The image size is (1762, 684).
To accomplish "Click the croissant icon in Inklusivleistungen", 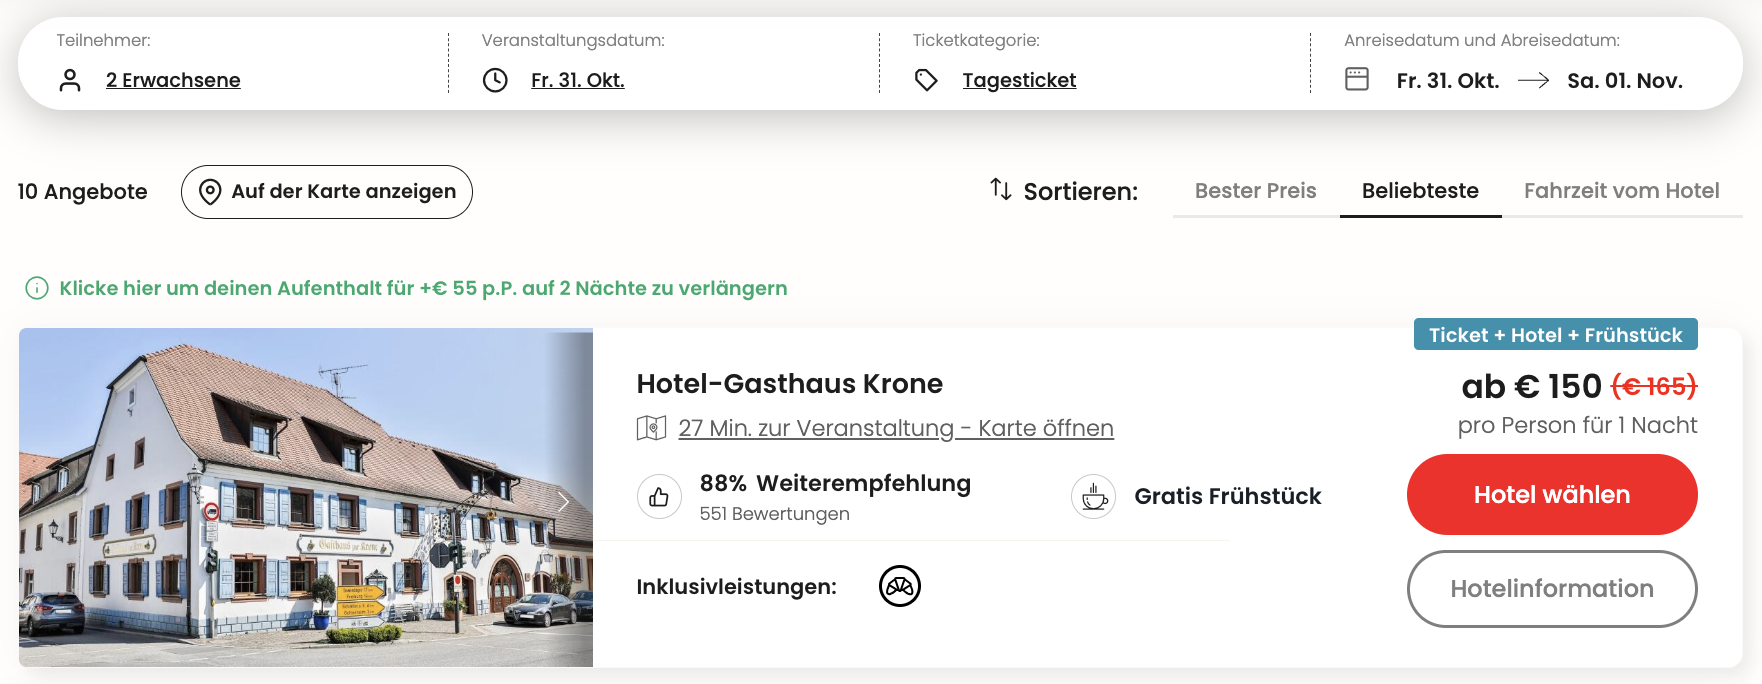I will pos(900,586).
